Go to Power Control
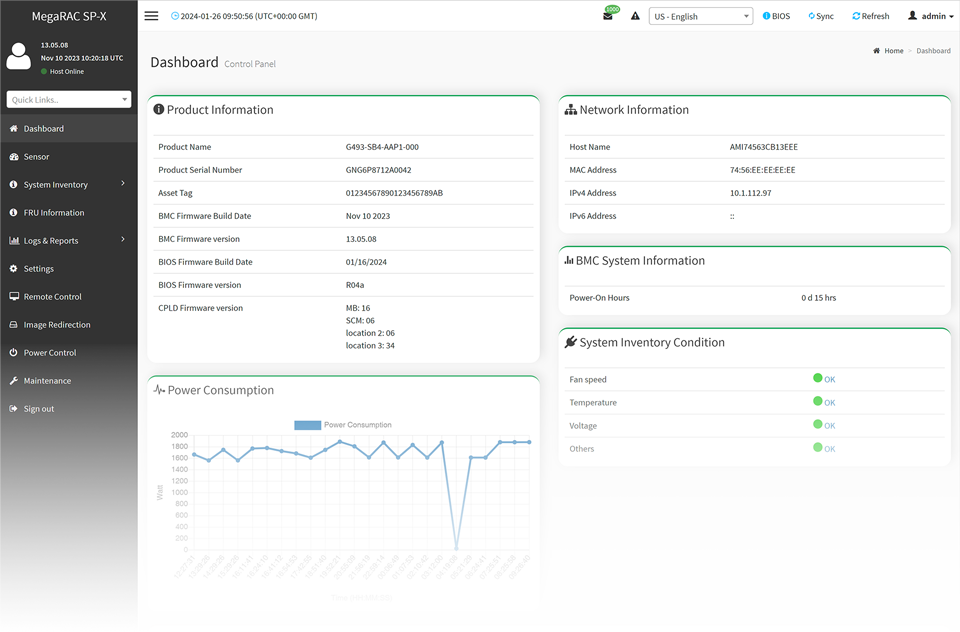 49,353
